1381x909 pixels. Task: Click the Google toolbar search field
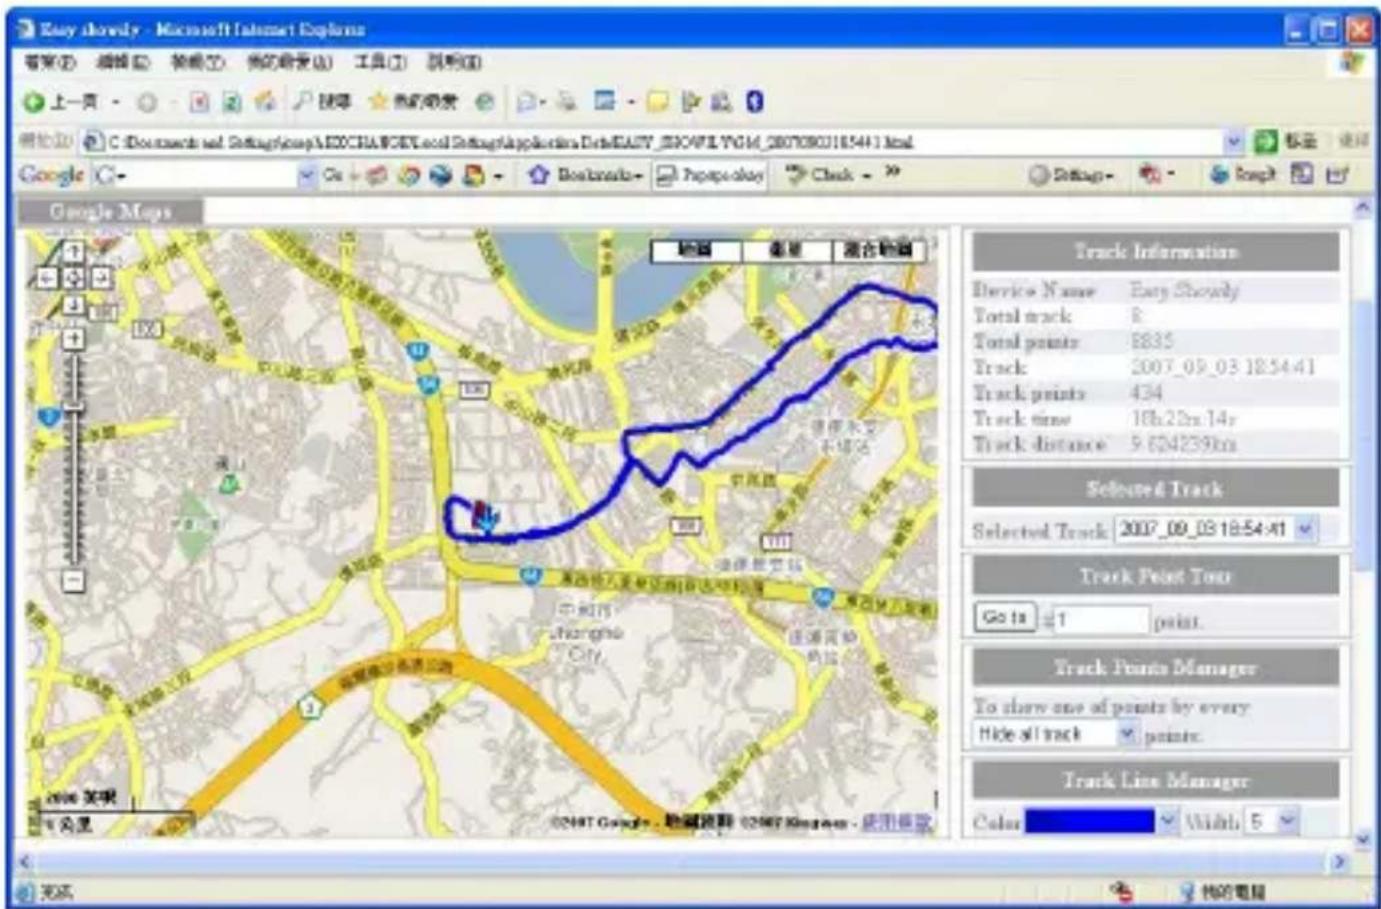pyautogui.click(x=205, y=175)
